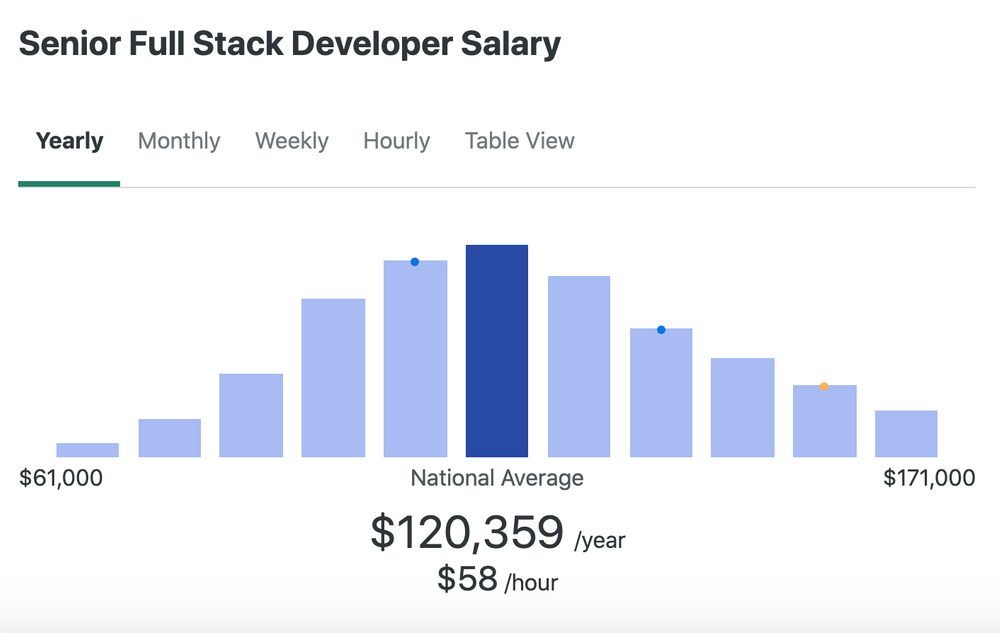This screenshot has width=1000, height=633.
Task: Switch to Table View
Action: coord(520,141)
